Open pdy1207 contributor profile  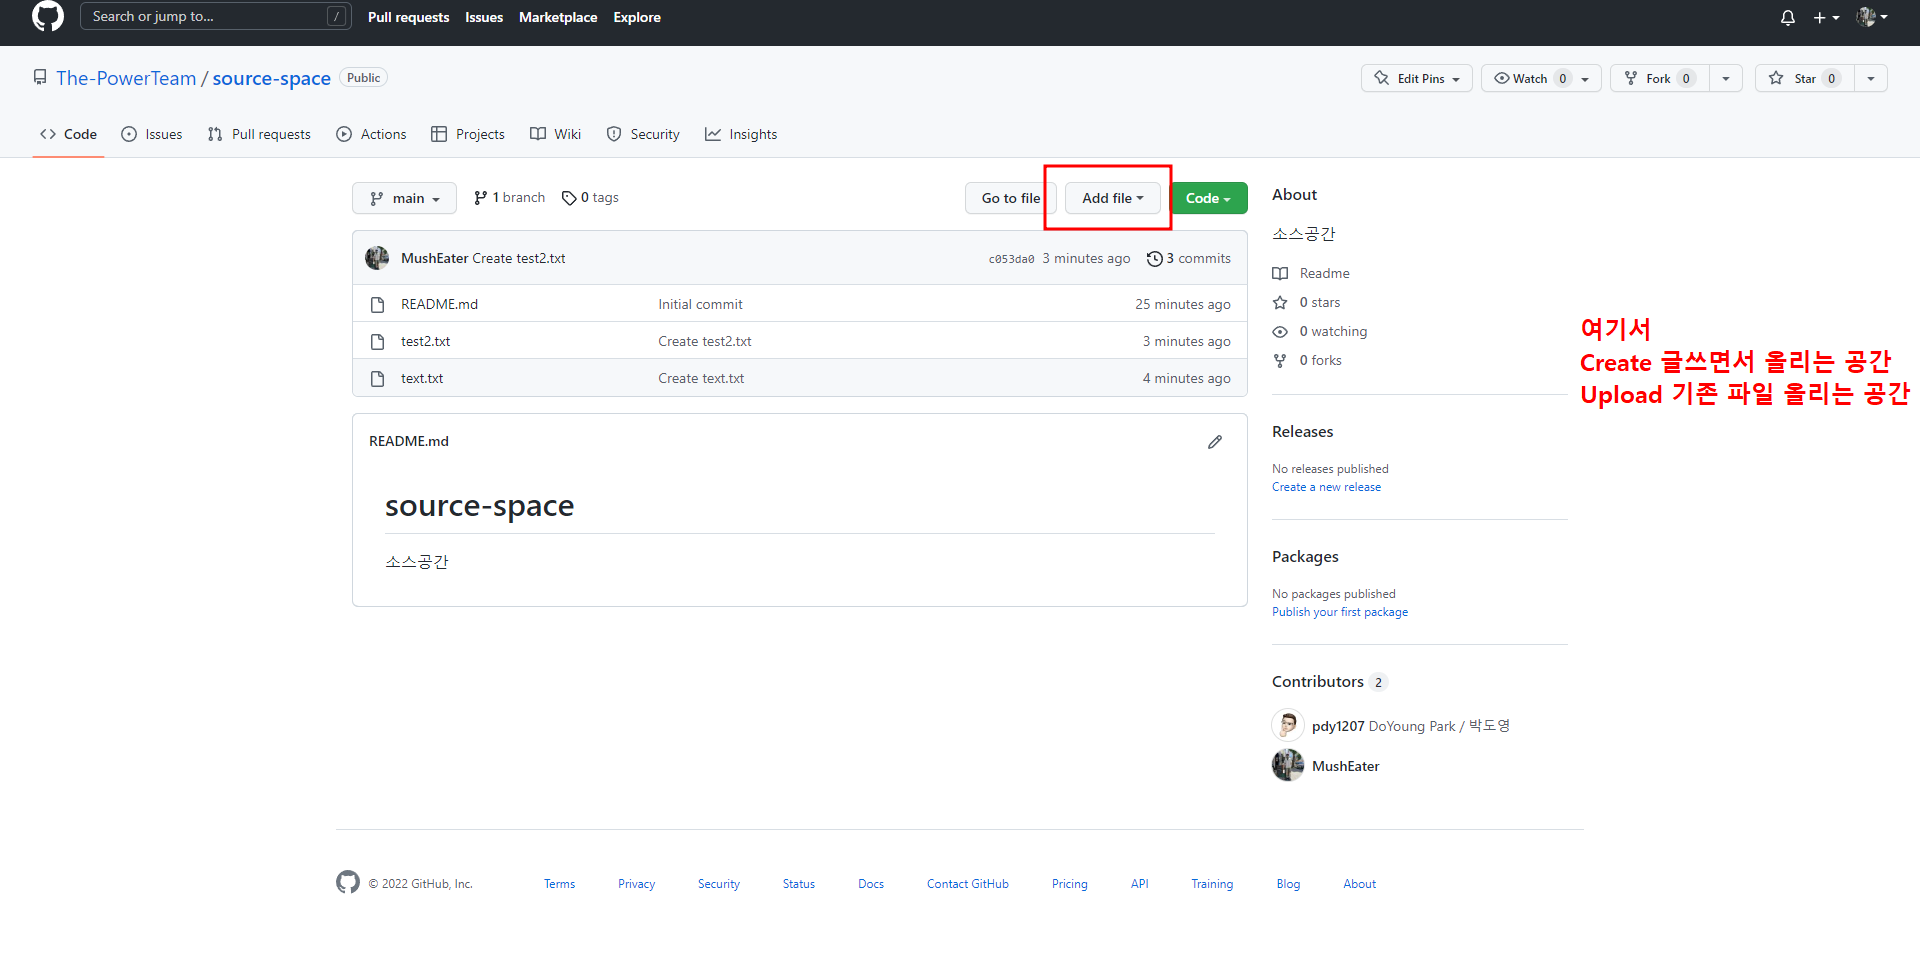pos(1338,726)
